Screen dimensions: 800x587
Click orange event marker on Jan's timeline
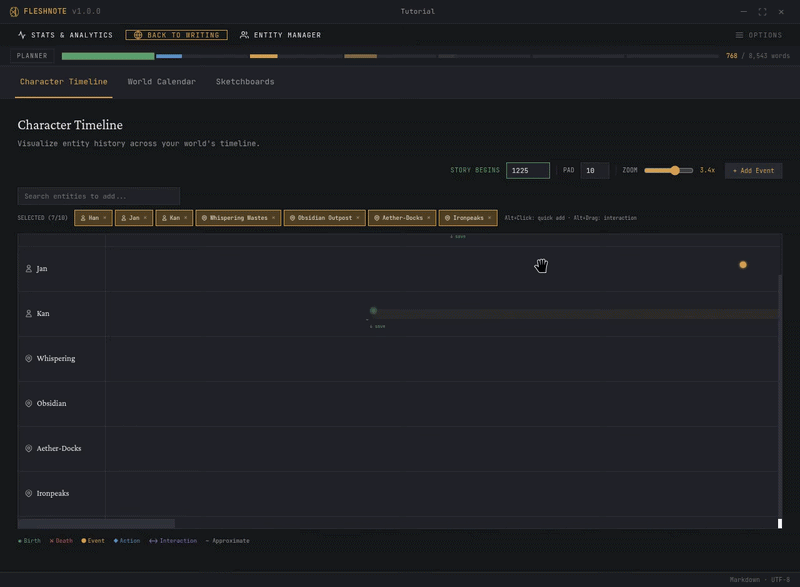[x=743, y=265]
